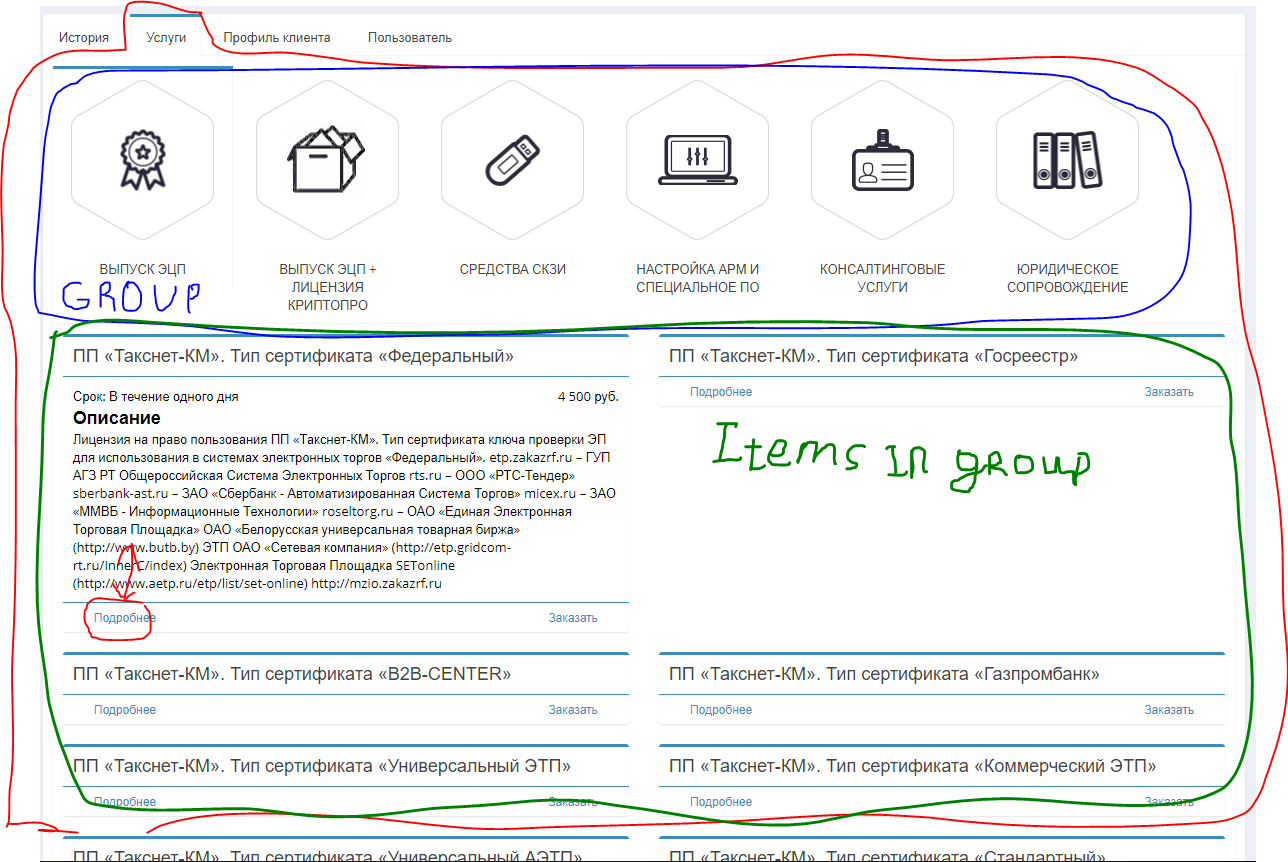
Task: Choose КОНСАЛТИНГОВЫЕ УСЛУГИ label
Action: [882, 278]
